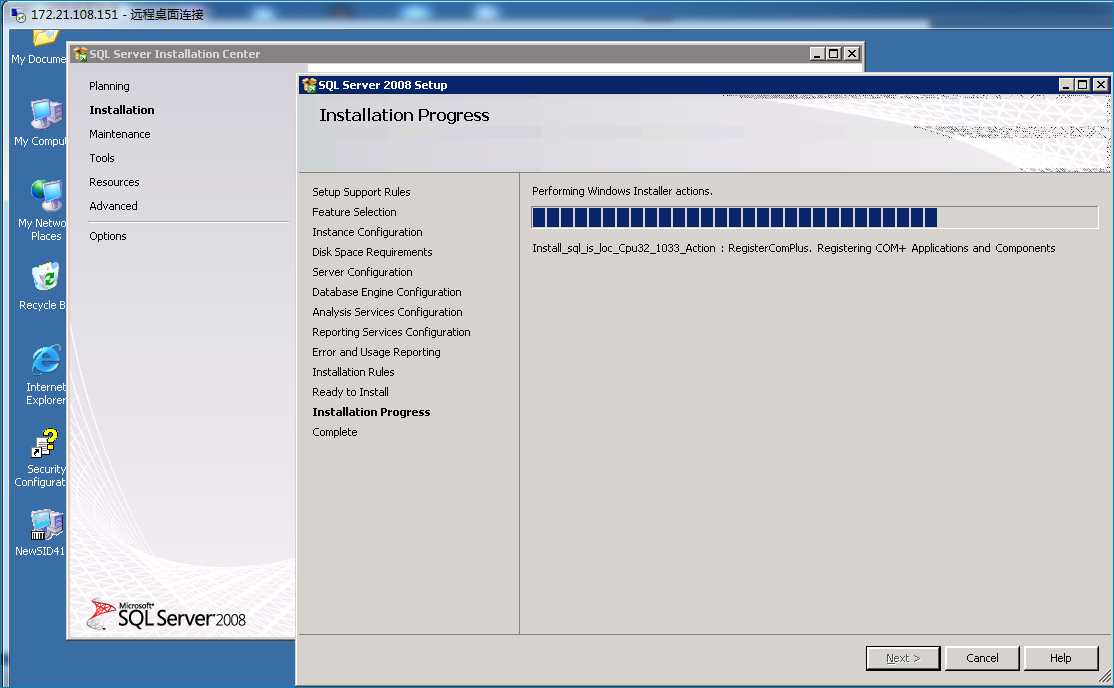Click the SQL Server Installation Center title icon
This screenshot has height=688, width=1114.
(x=80, y=54)
